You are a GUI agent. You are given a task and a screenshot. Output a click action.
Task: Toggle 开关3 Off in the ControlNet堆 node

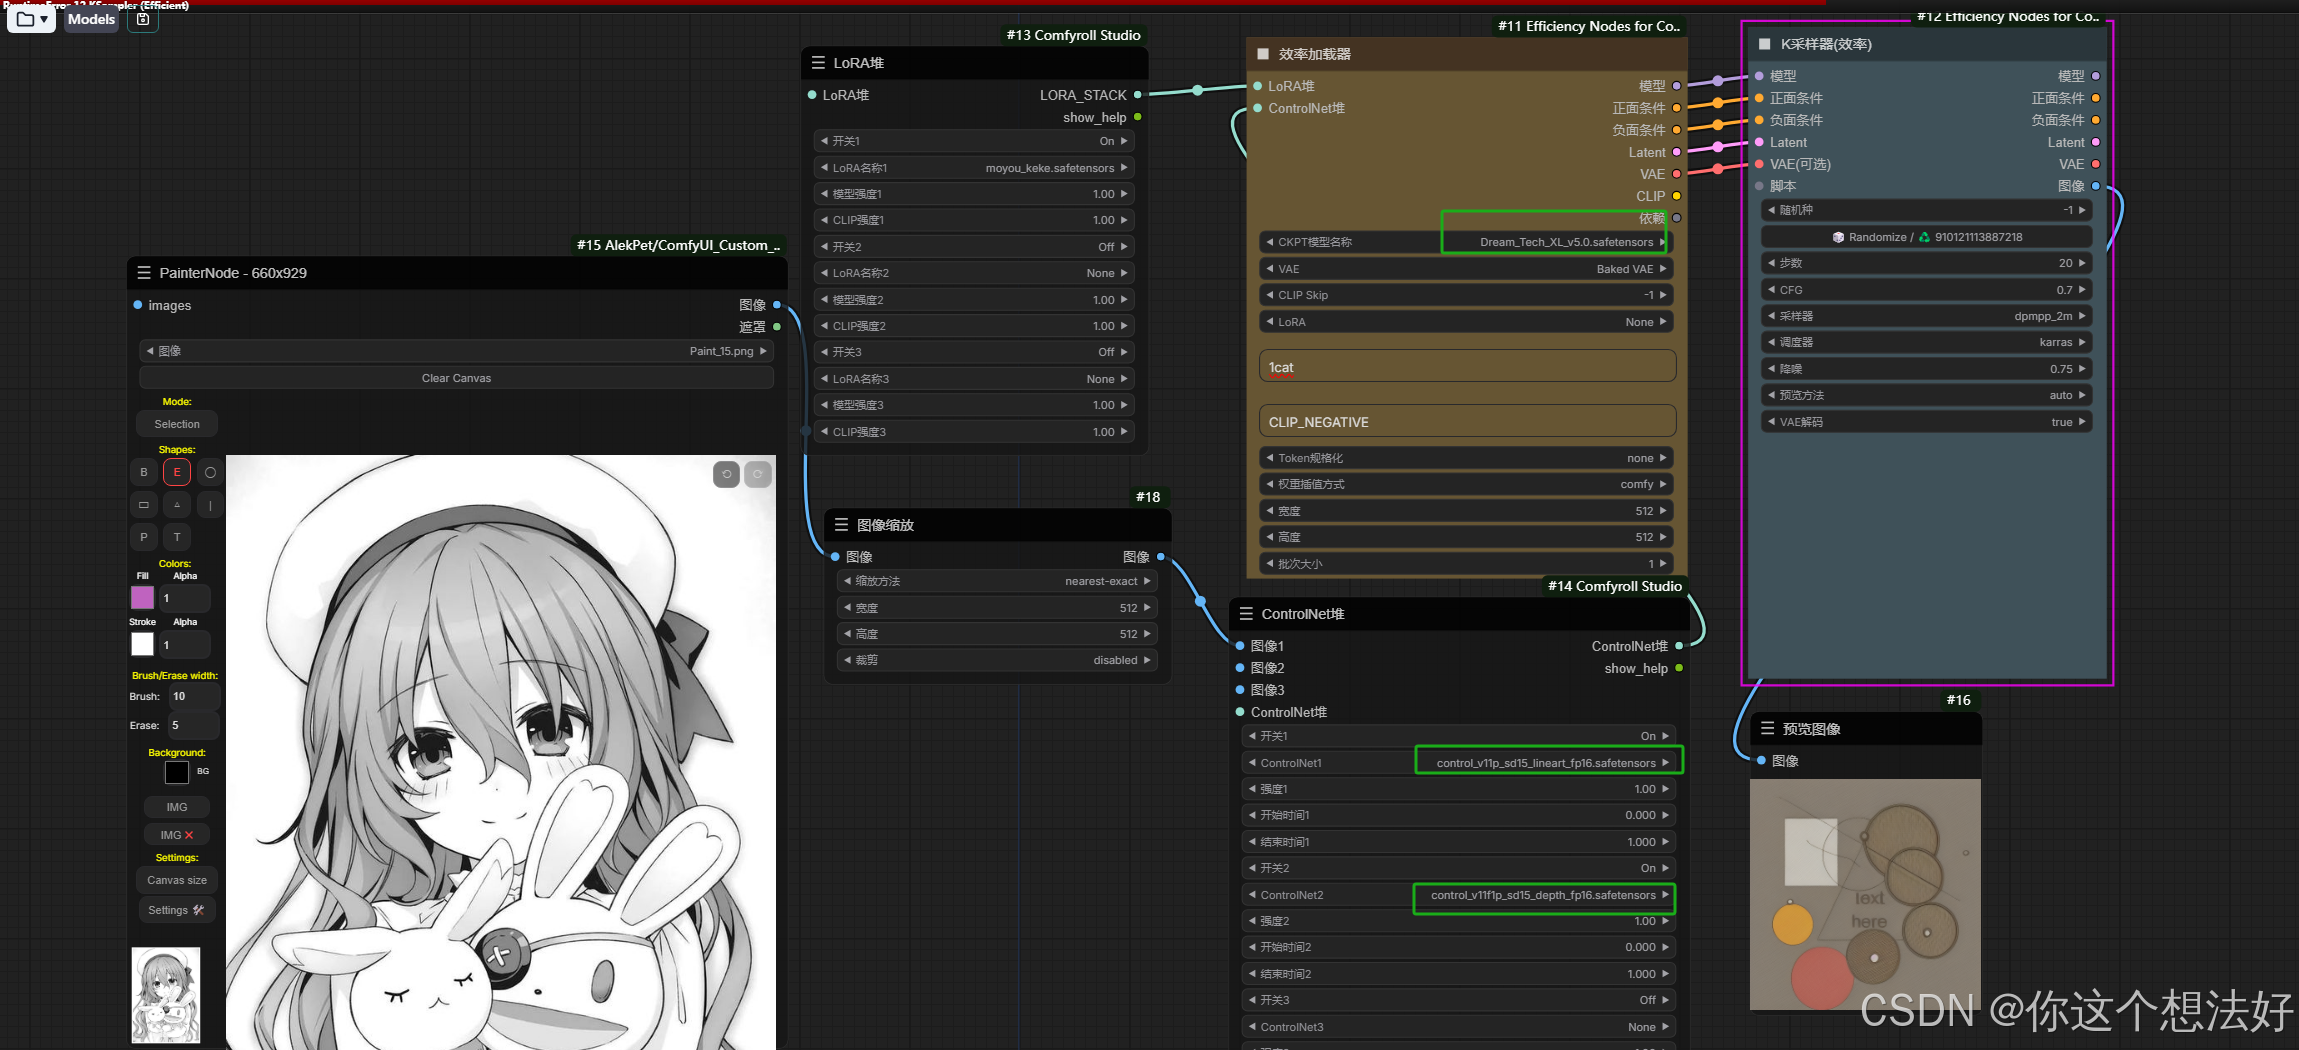1459,1000
